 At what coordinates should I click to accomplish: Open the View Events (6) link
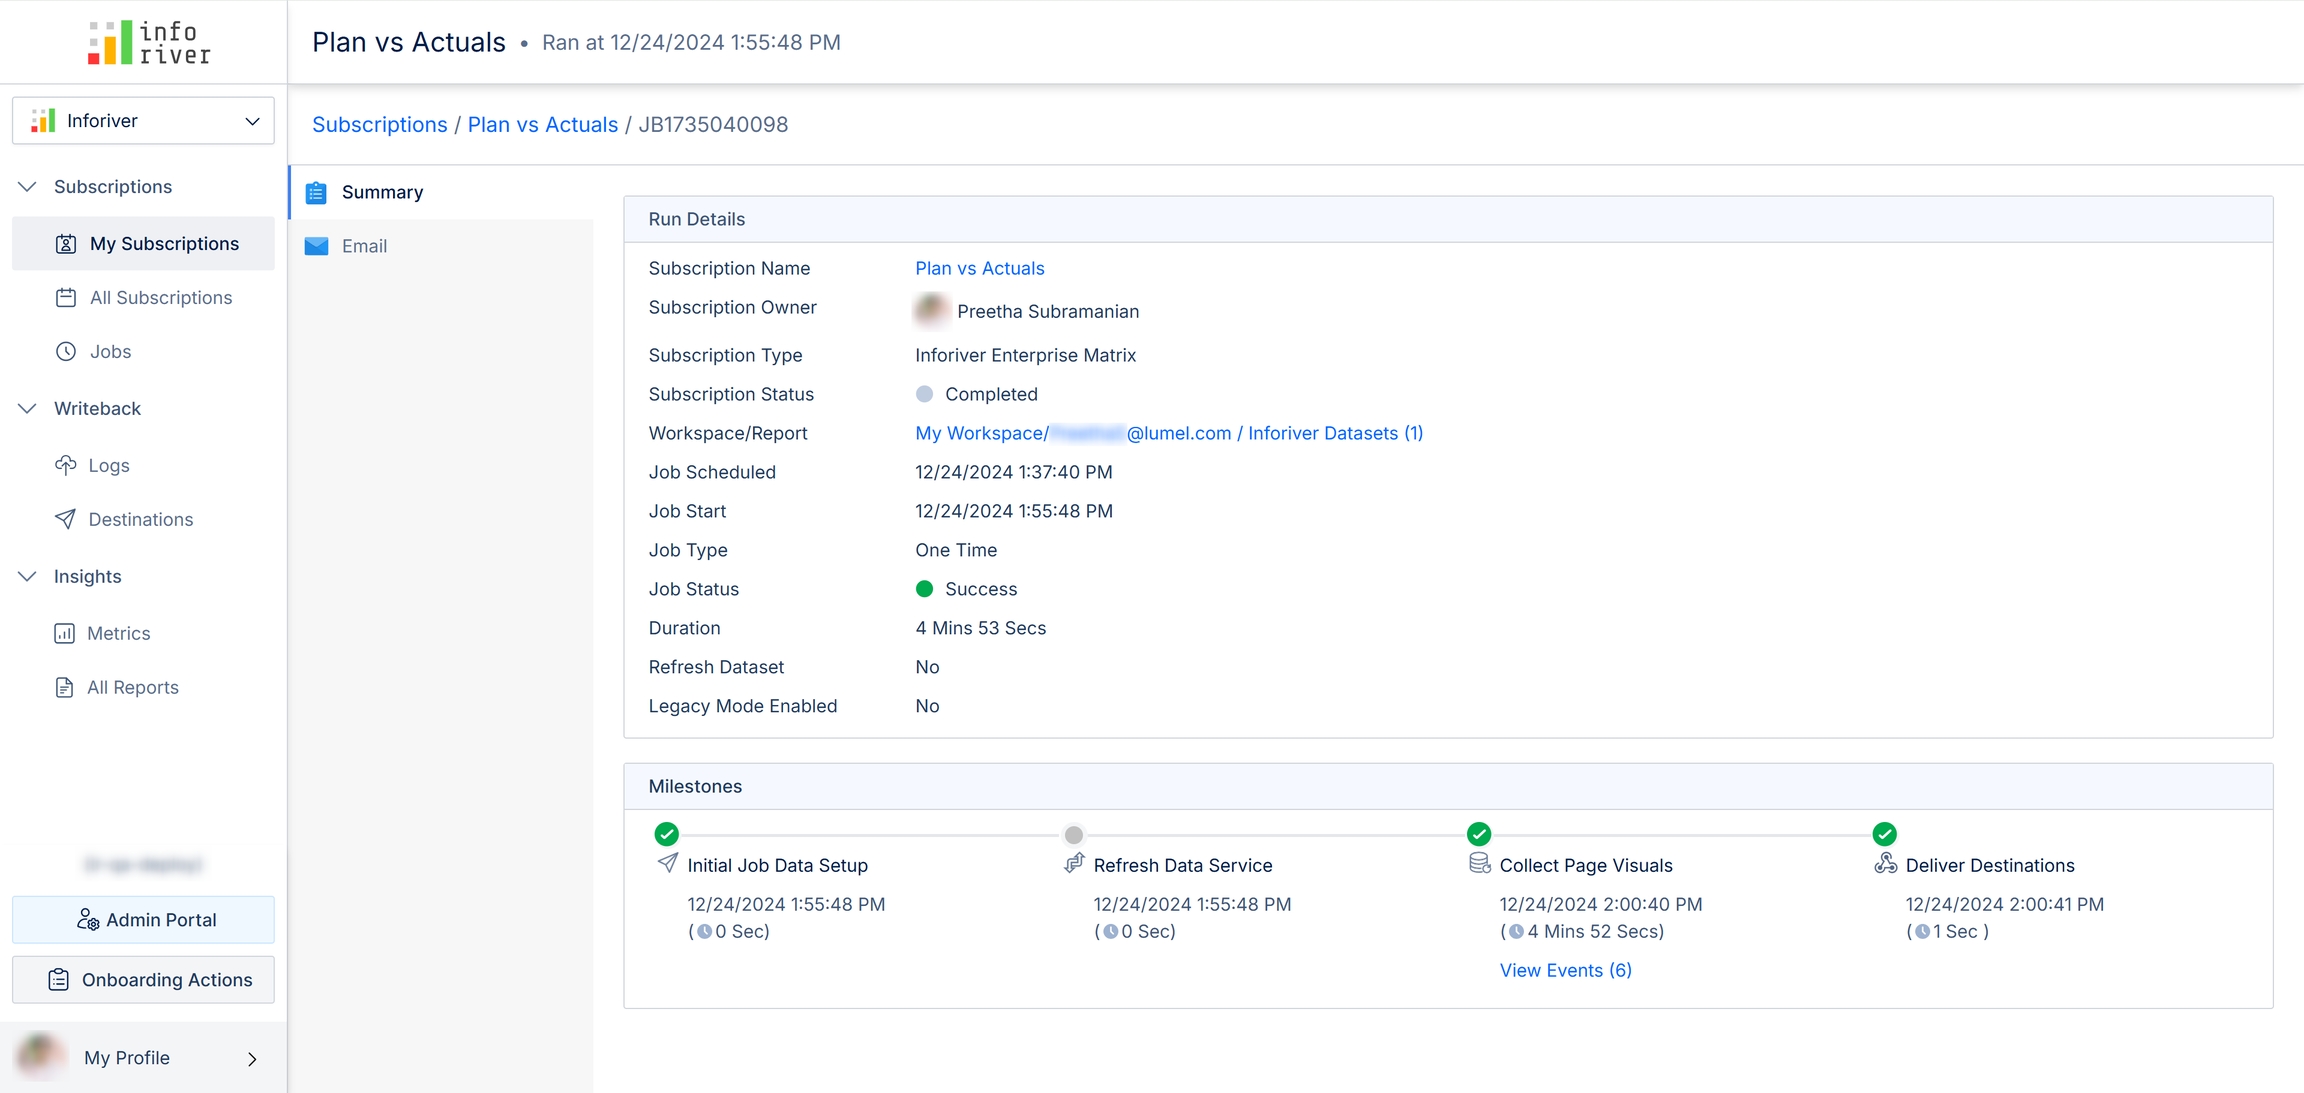click(1565, 970)
